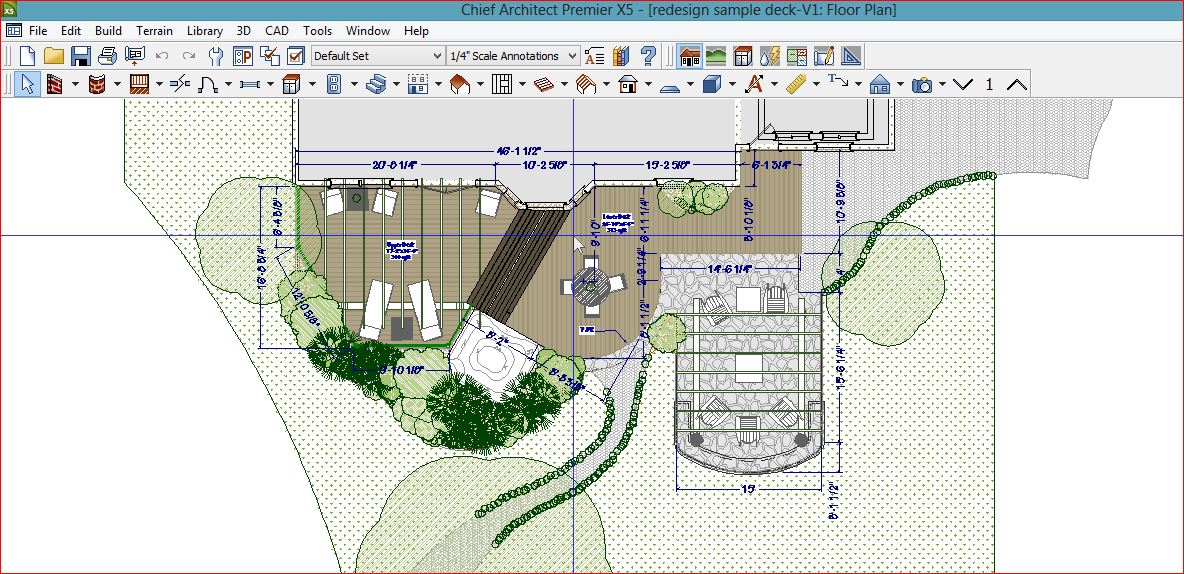Select the Door tool

pyautogui.click(x=208, y=84)
